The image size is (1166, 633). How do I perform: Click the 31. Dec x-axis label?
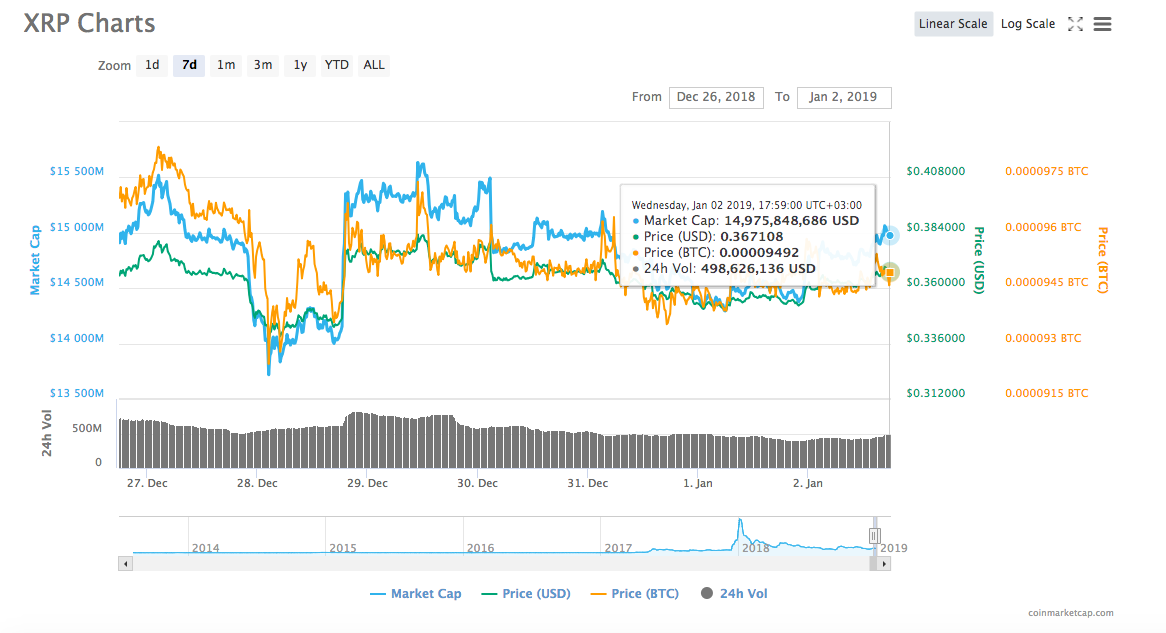tap(587, 483)
